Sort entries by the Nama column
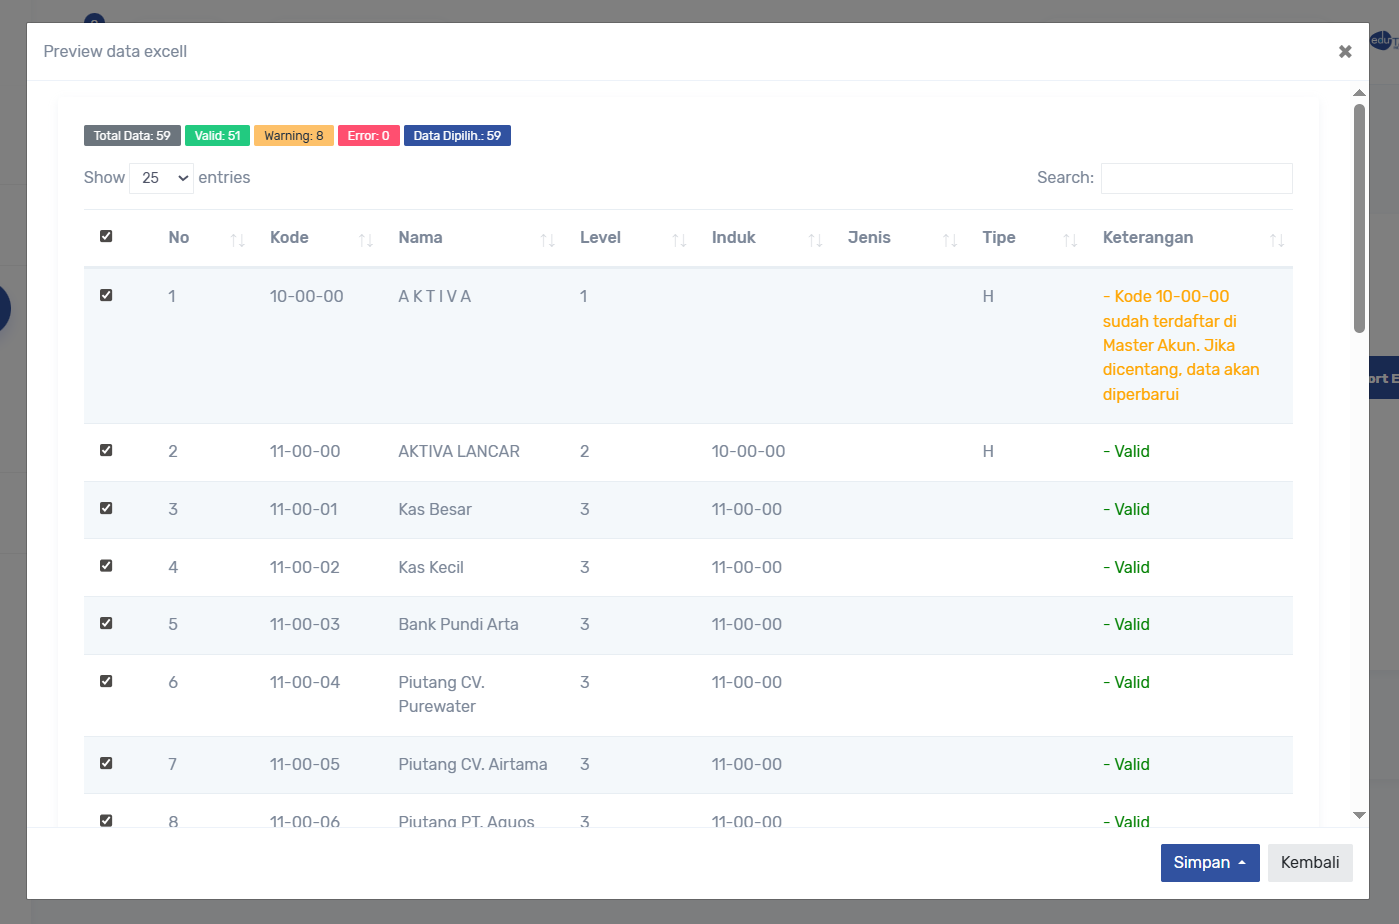The width and height of the screenshot is (1399, 924). point(547,239)
